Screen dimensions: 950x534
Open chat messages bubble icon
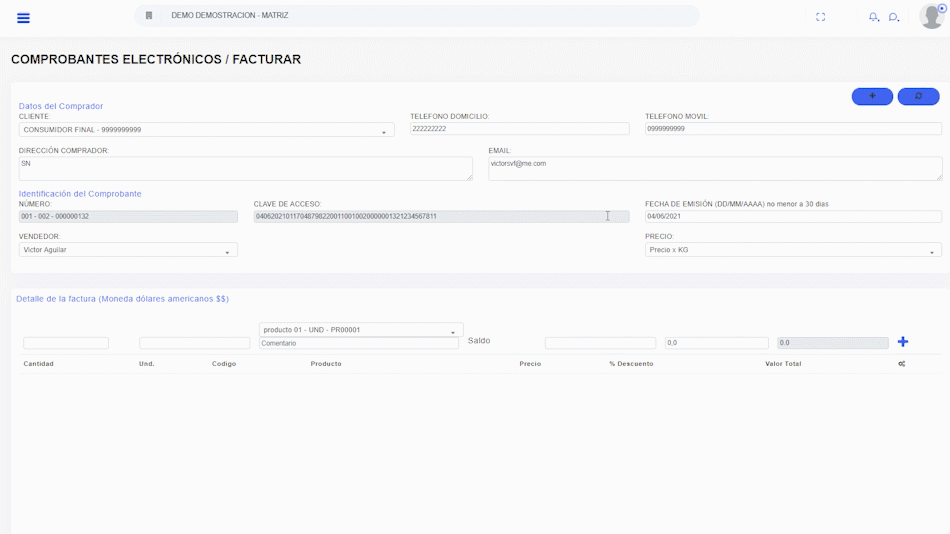point(894,17)
